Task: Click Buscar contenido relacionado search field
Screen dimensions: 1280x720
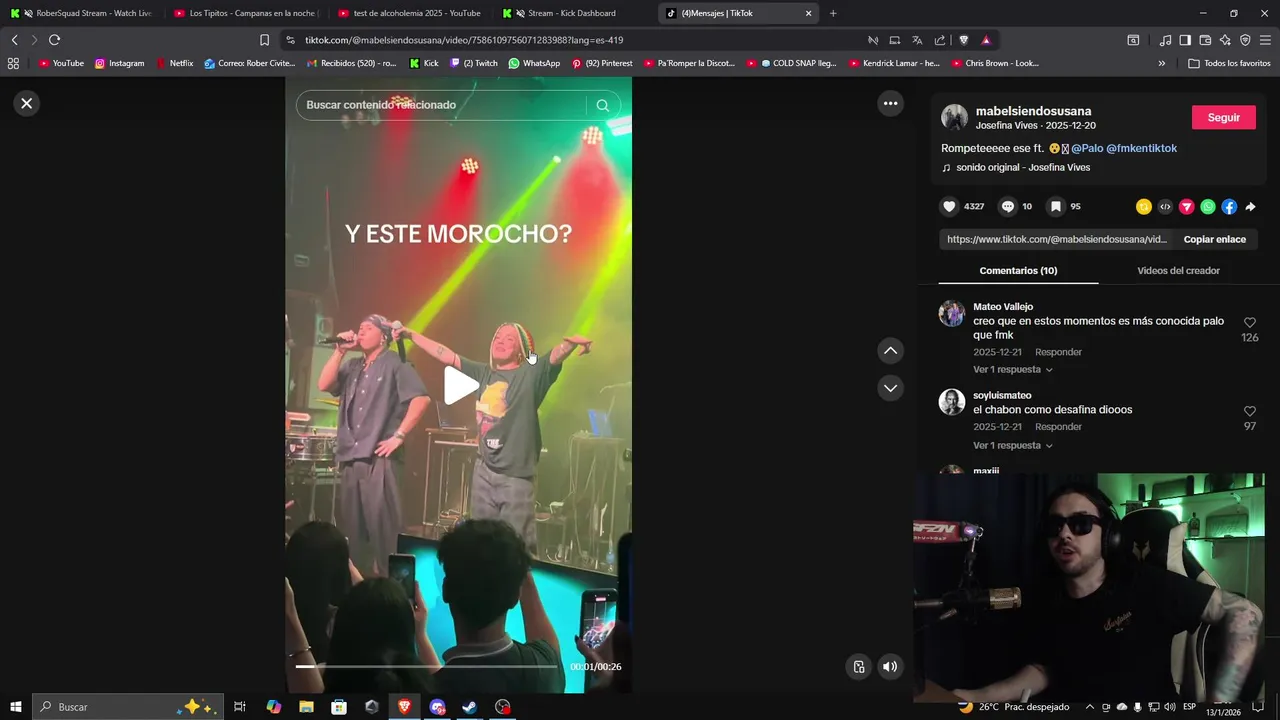Action: click(x=440, y=105)
